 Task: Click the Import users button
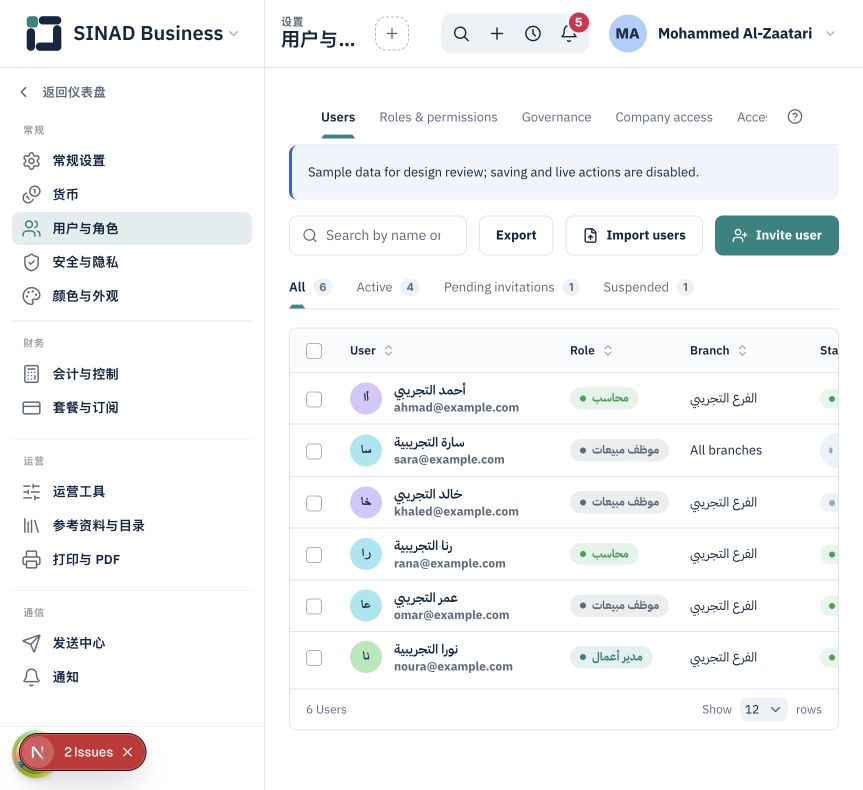[634, 236]
